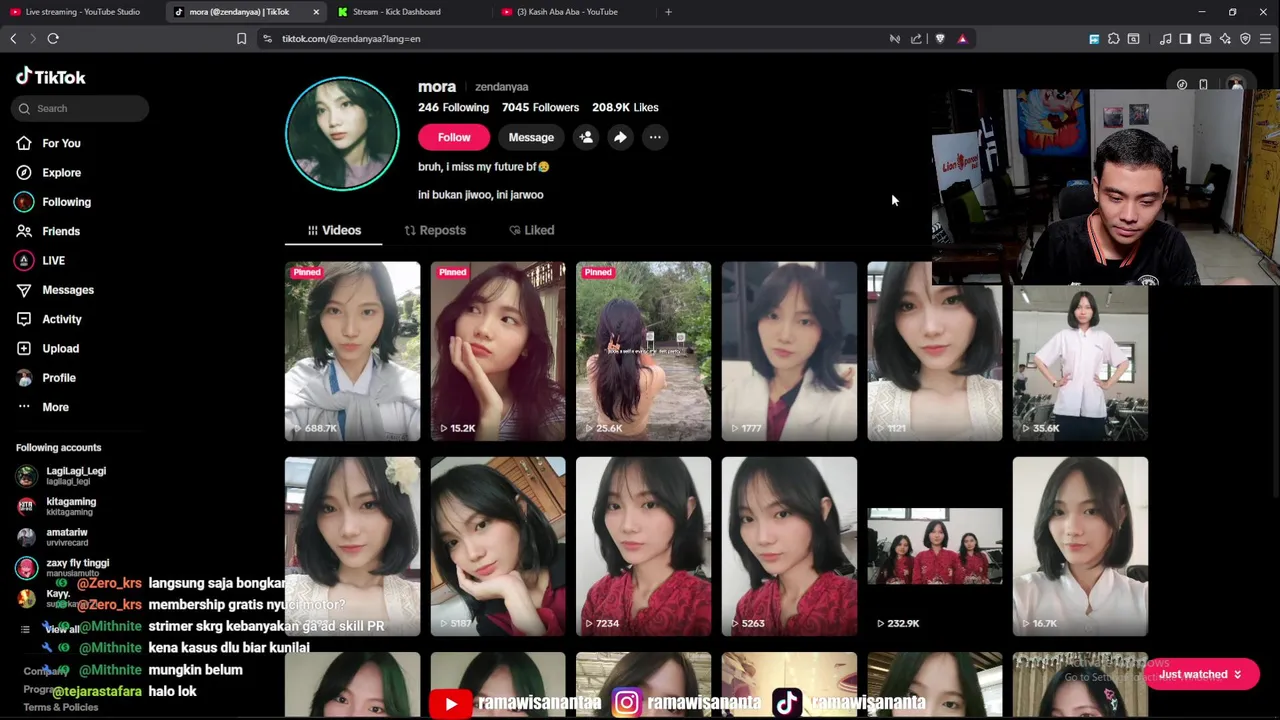This screenshot has height=720, width=1280.
Task: Open the amatariw following account
Action: coord(52,537)
